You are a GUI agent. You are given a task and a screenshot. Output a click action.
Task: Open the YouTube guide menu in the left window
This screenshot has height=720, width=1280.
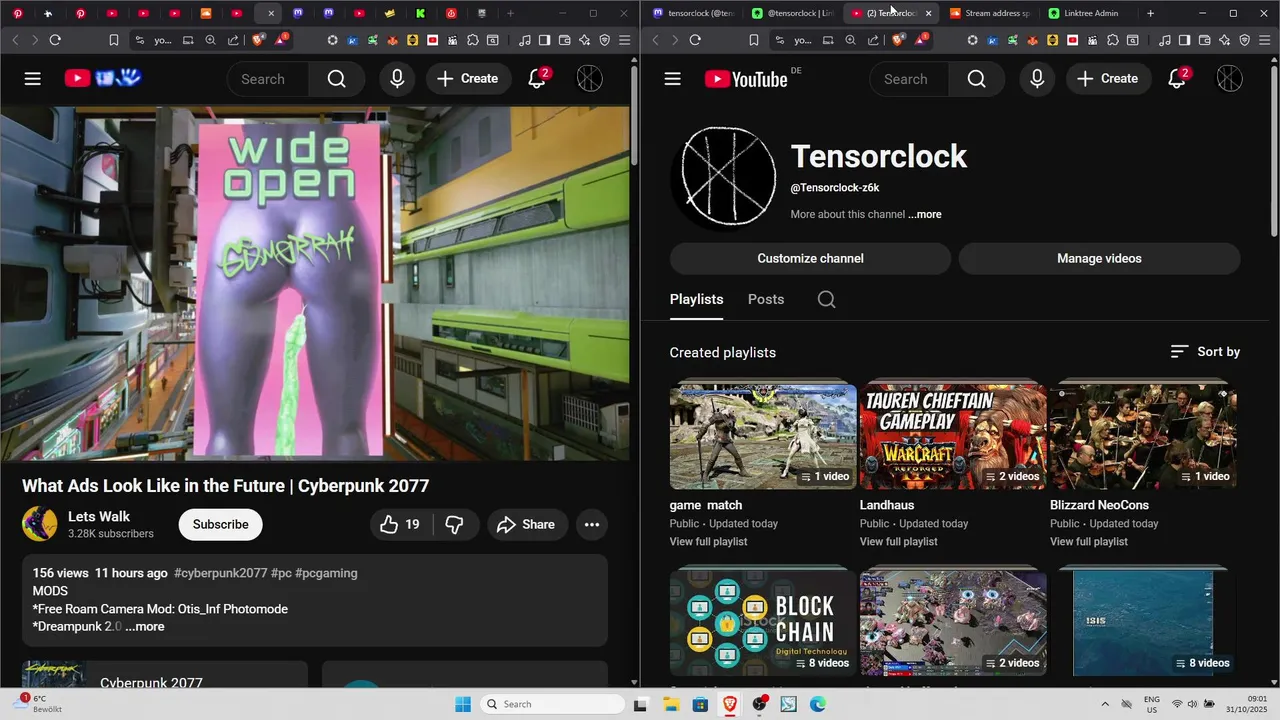[33, 79]
